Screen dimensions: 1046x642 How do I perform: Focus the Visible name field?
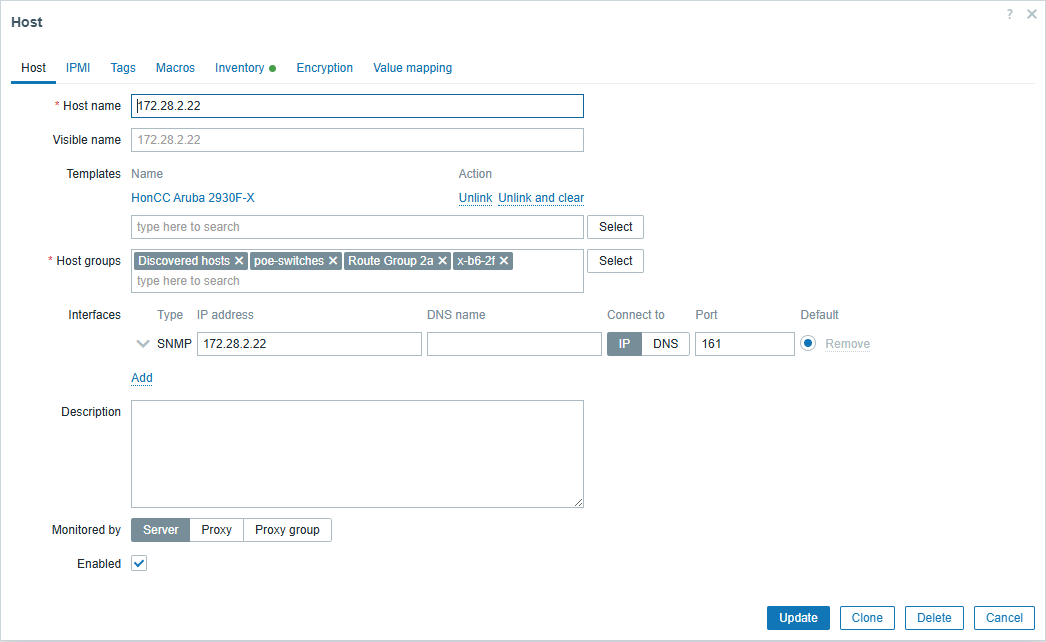pyautogui.click(x=358, y=140)
